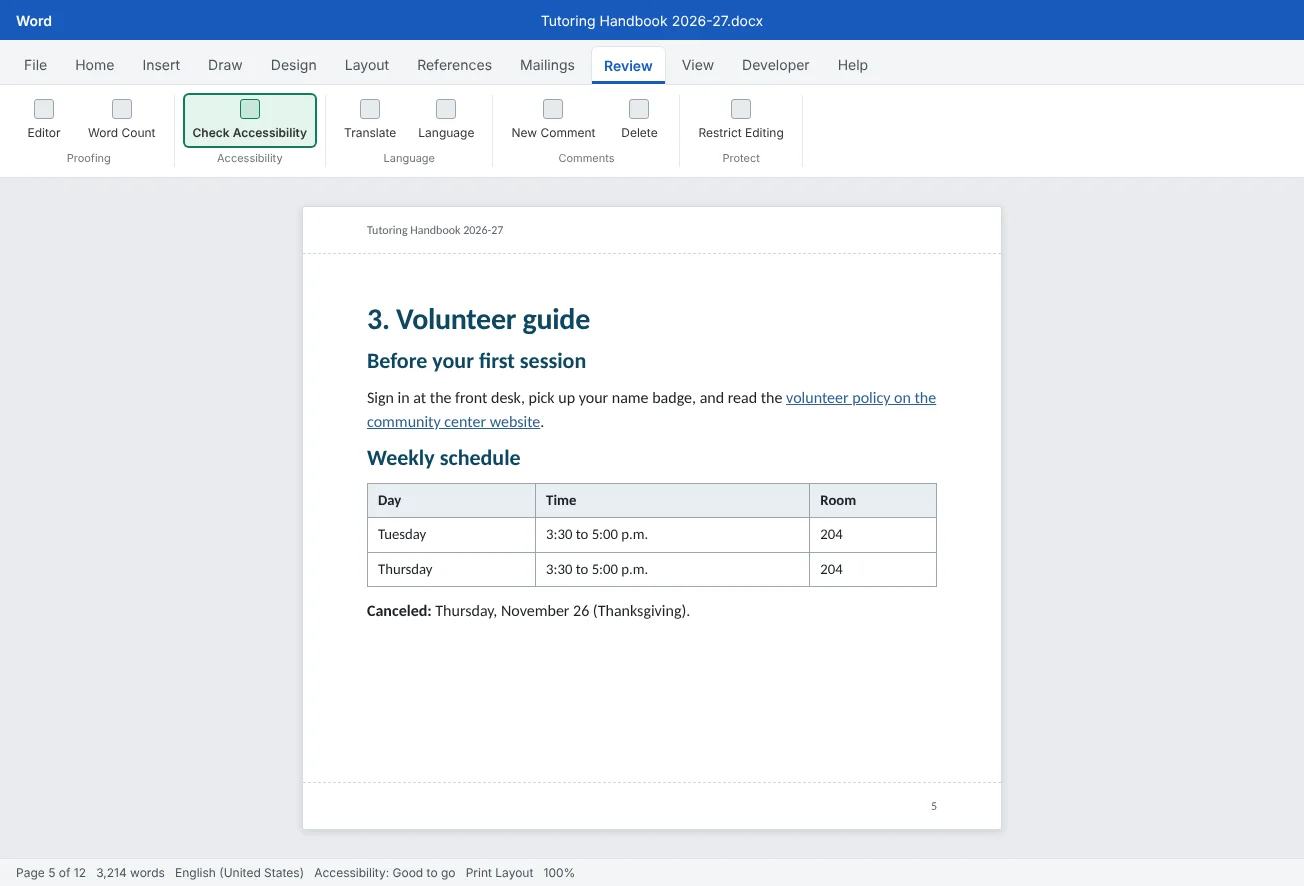Click the 'Weekly schedule' heading
The image size is (1304, 886).
pos(444,458)
